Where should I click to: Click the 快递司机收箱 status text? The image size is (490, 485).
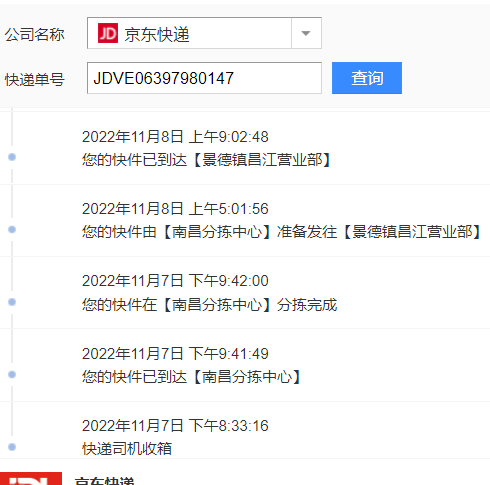pos(127,448)
